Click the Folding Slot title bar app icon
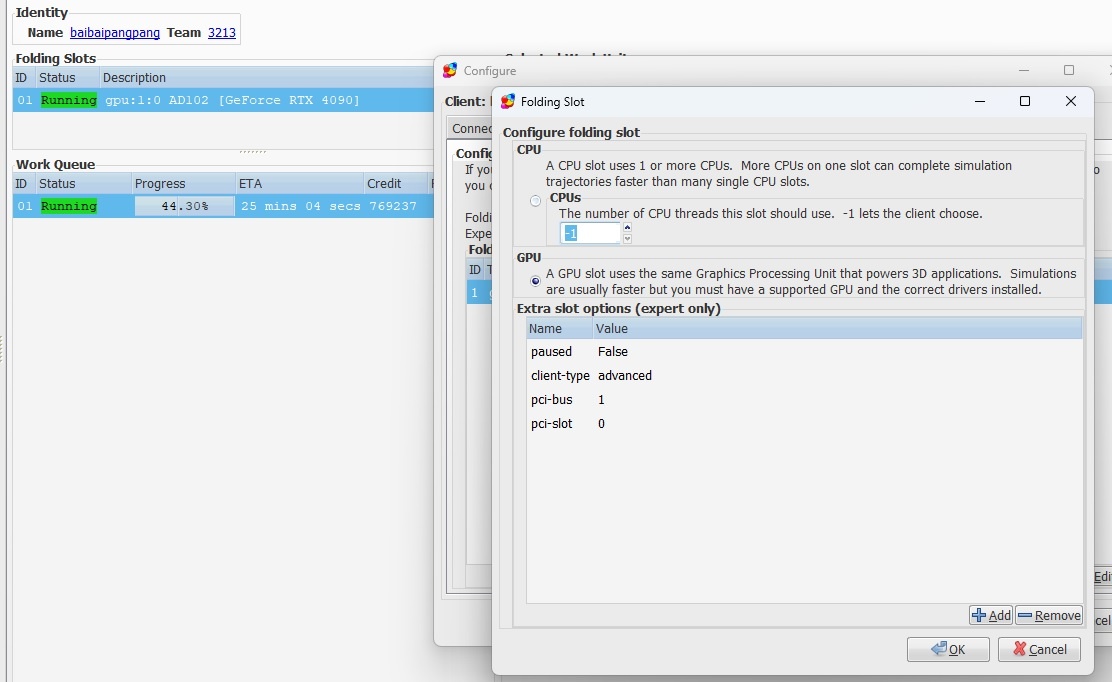This screenshot has width=1112, height=682. 508,101
